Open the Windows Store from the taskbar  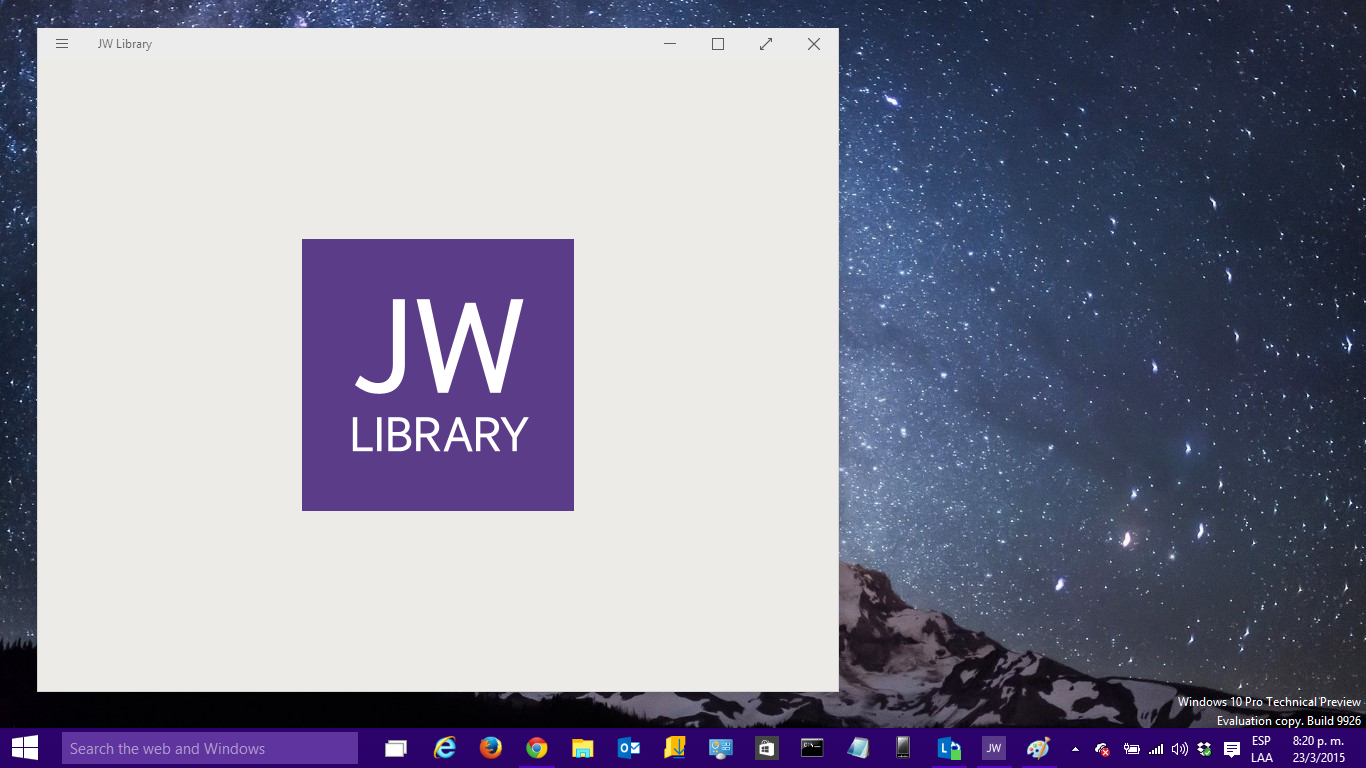point(767,748)
